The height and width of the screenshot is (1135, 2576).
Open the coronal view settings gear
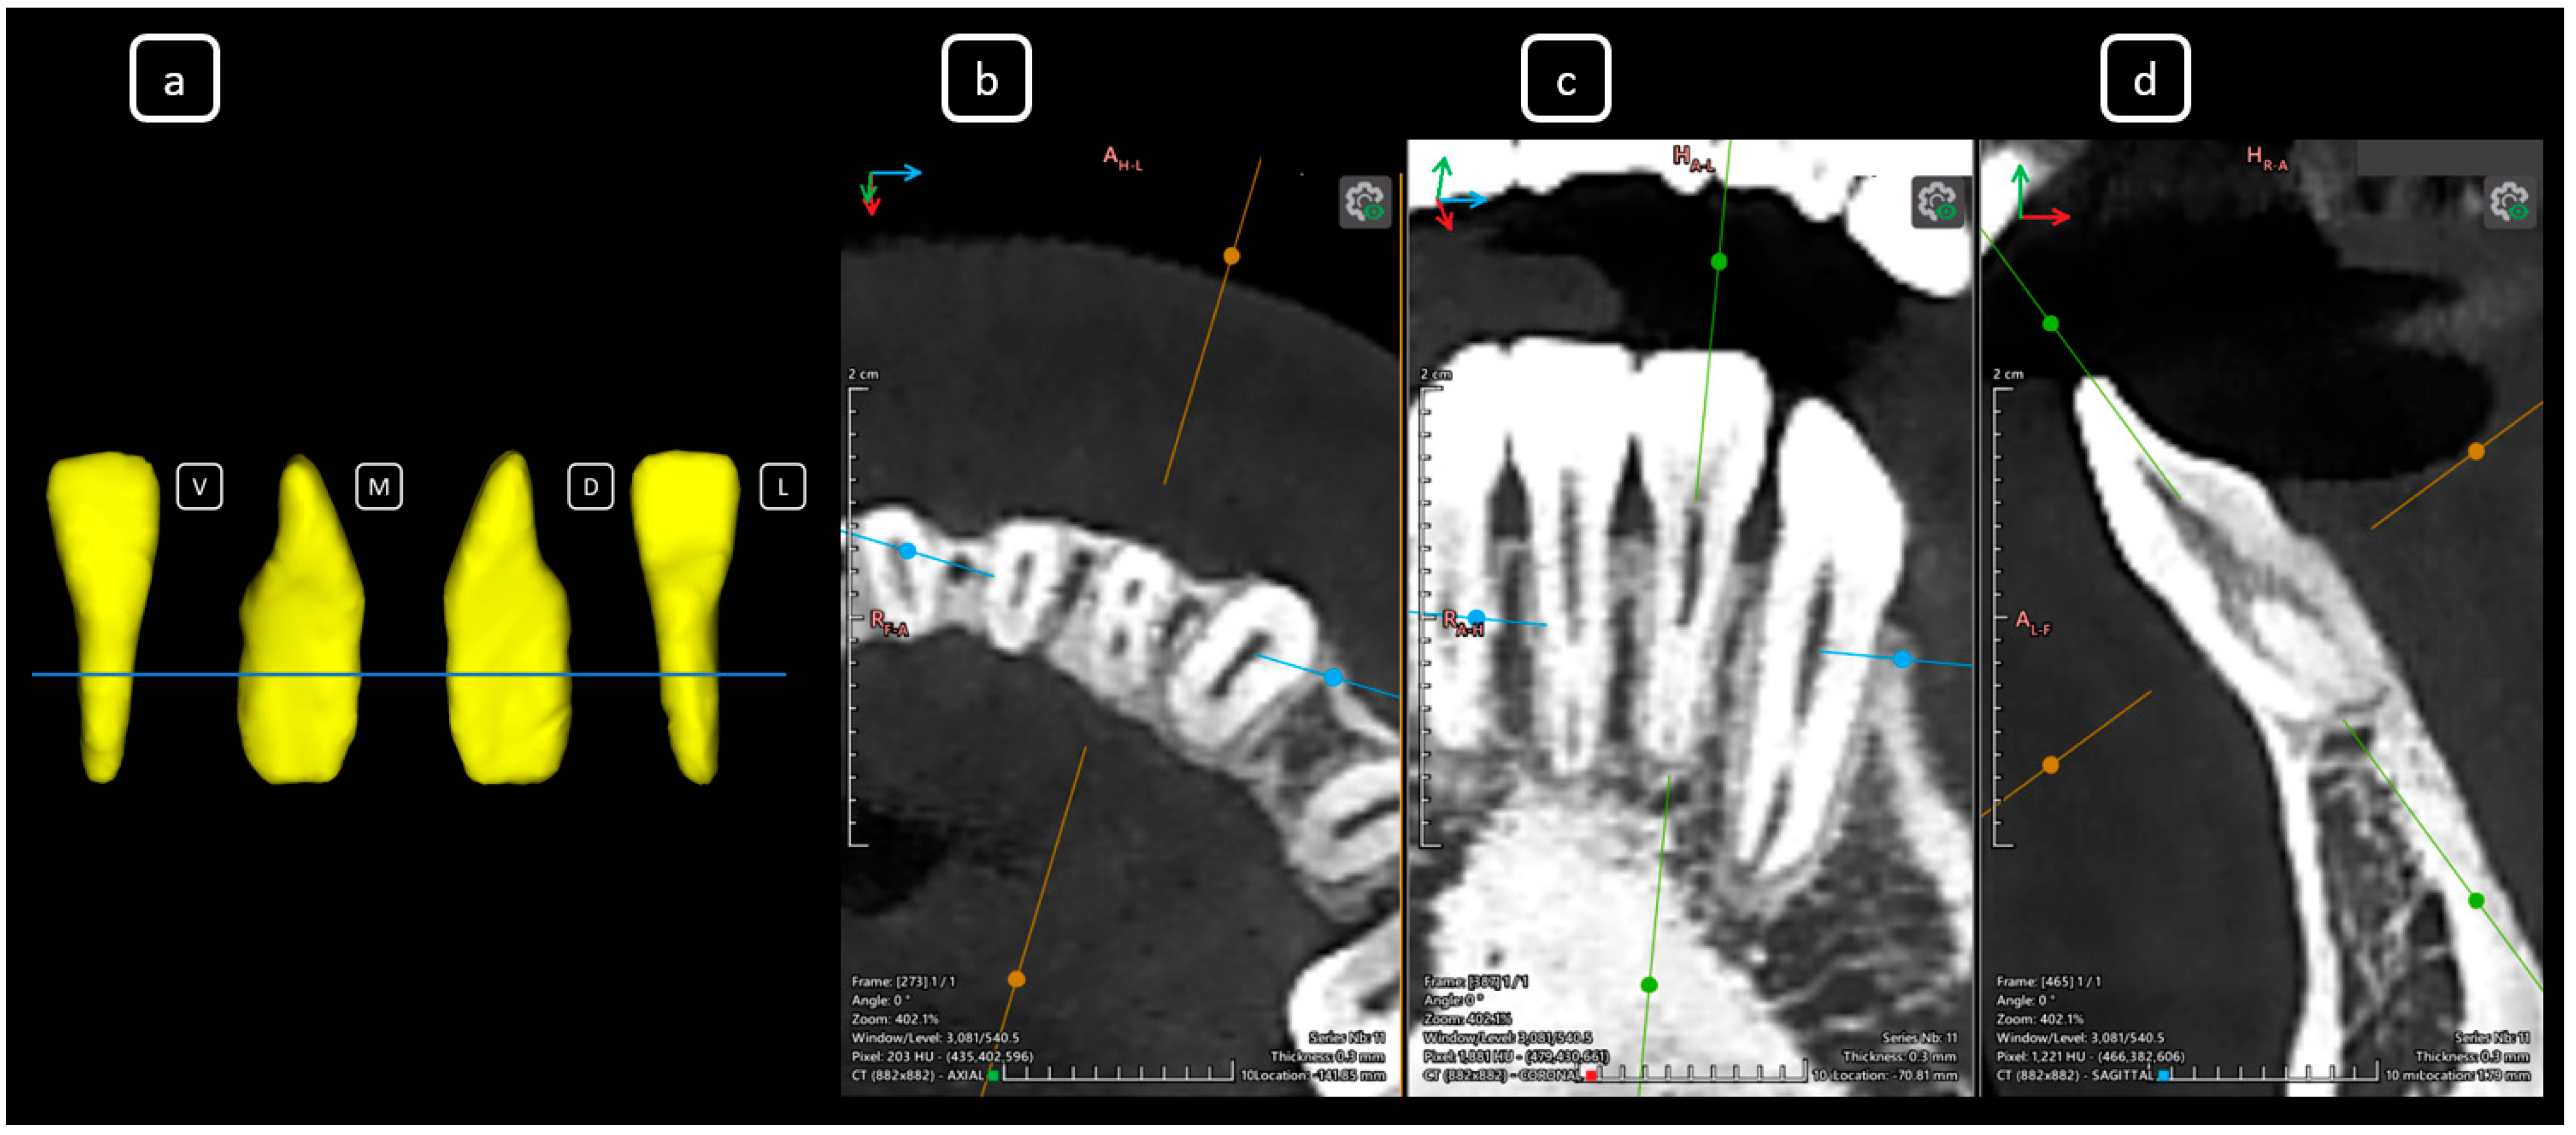tap(1937, 203)
